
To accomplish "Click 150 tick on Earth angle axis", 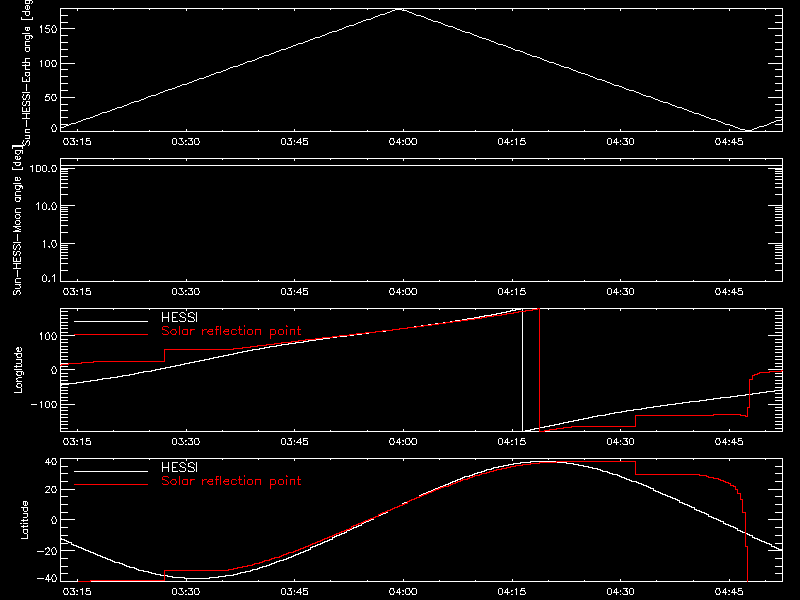I will 48,29.
